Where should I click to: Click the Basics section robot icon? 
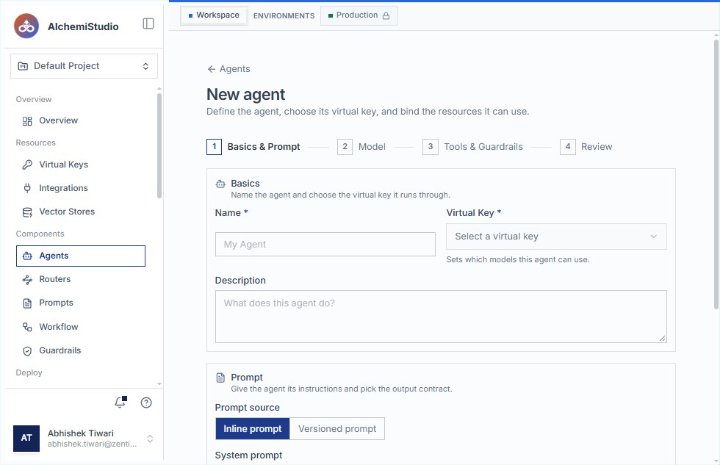click(220, 184)
